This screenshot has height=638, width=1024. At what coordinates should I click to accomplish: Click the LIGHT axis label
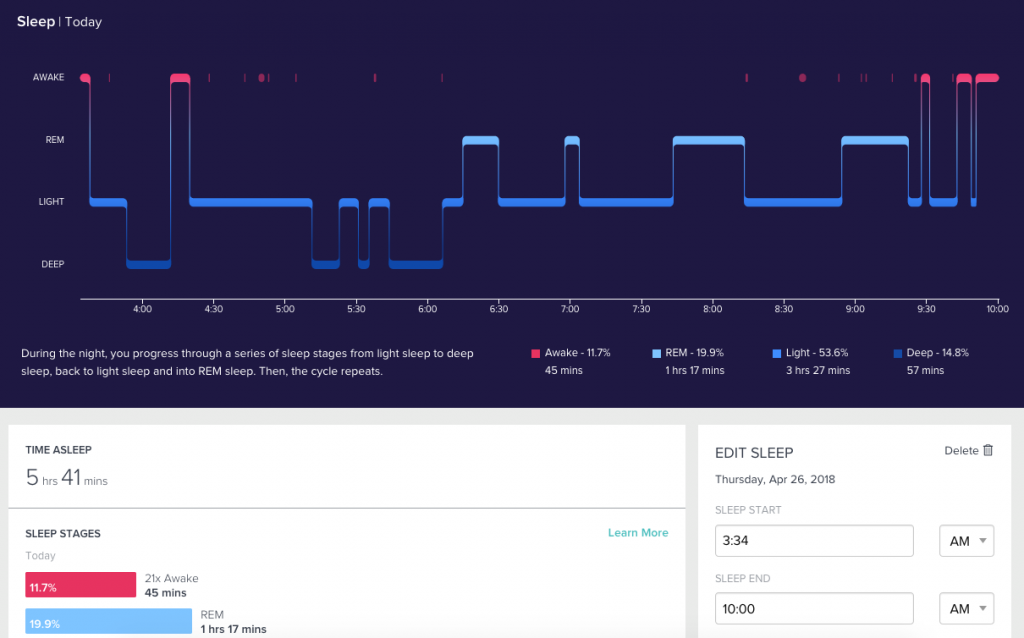(x=51, y=202)
